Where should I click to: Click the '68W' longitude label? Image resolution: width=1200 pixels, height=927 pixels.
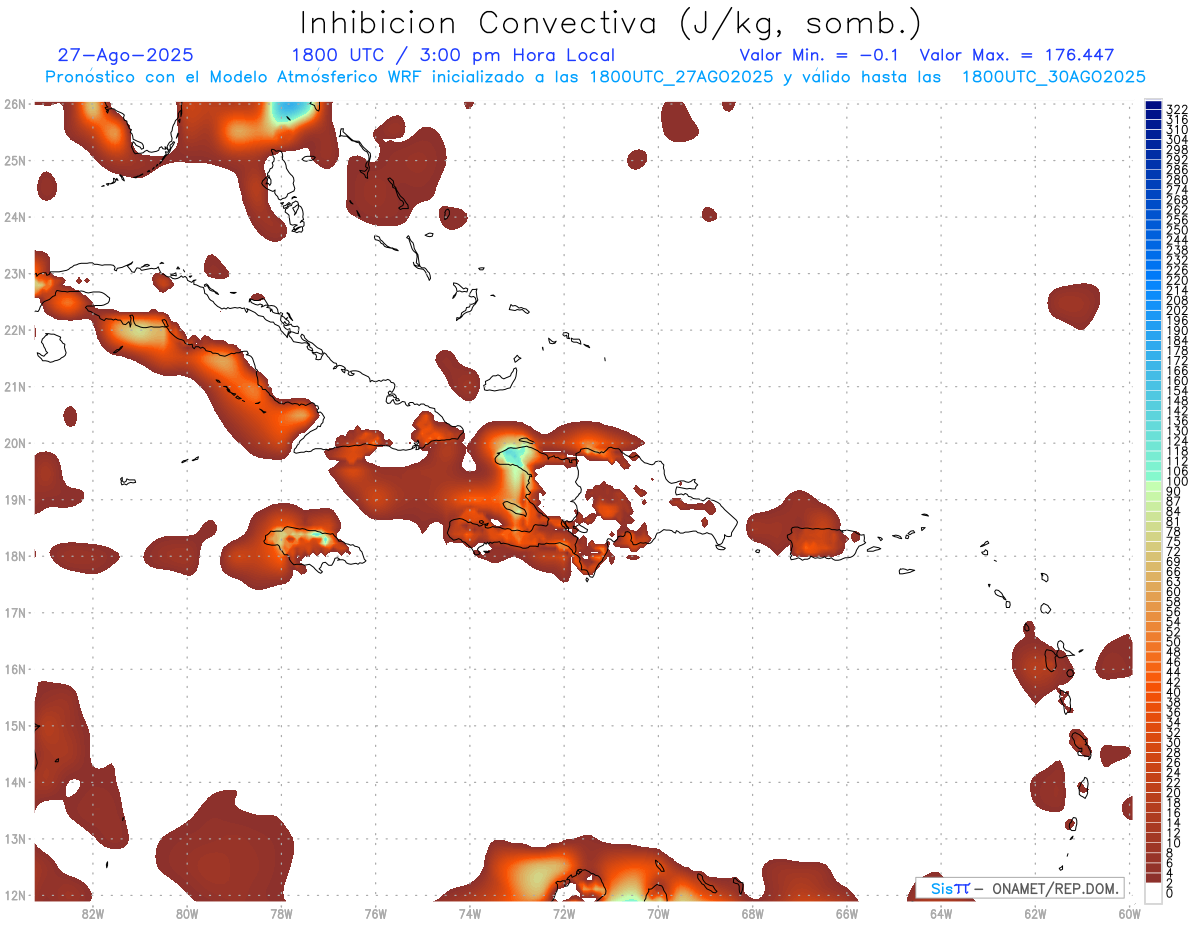[752, 913]
